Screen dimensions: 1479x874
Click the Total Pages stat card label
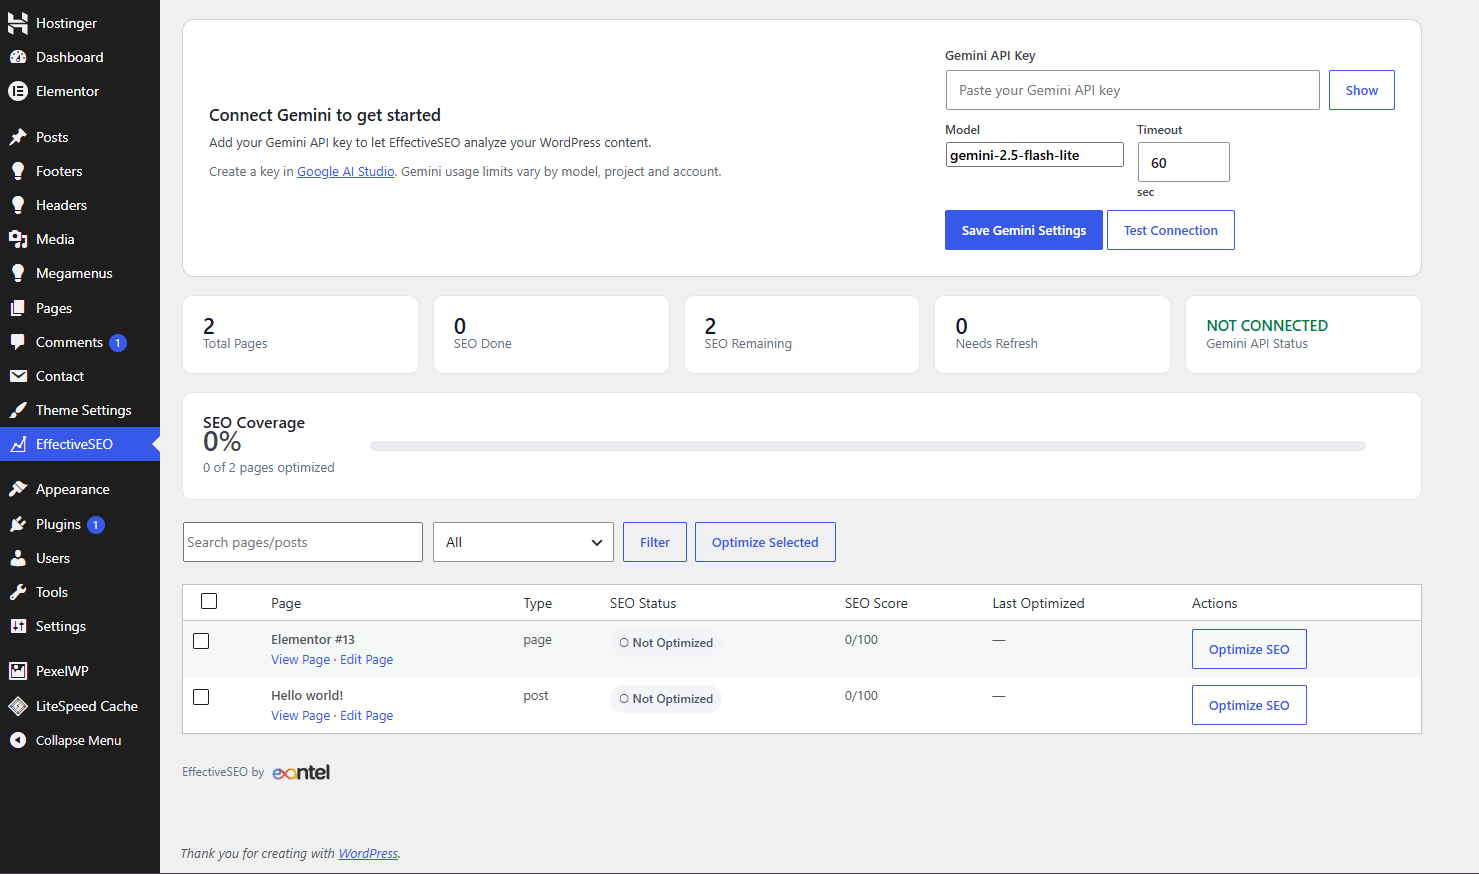pos(235,344)
